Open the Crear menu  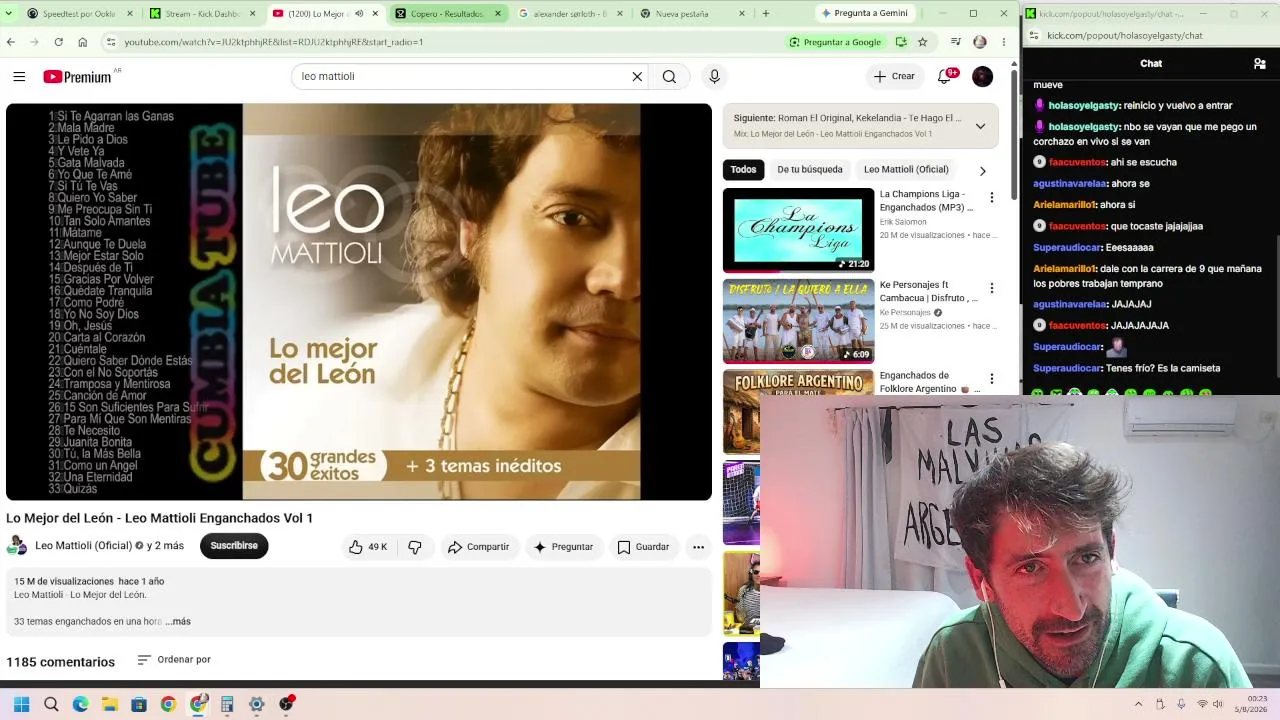tap(894, 77)
